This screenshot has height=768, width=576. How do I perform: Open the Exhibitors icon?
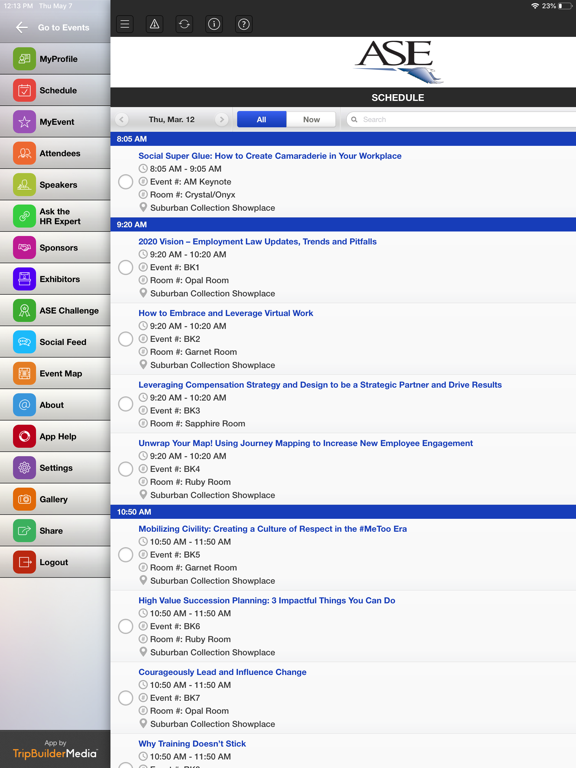coord(24,279)
